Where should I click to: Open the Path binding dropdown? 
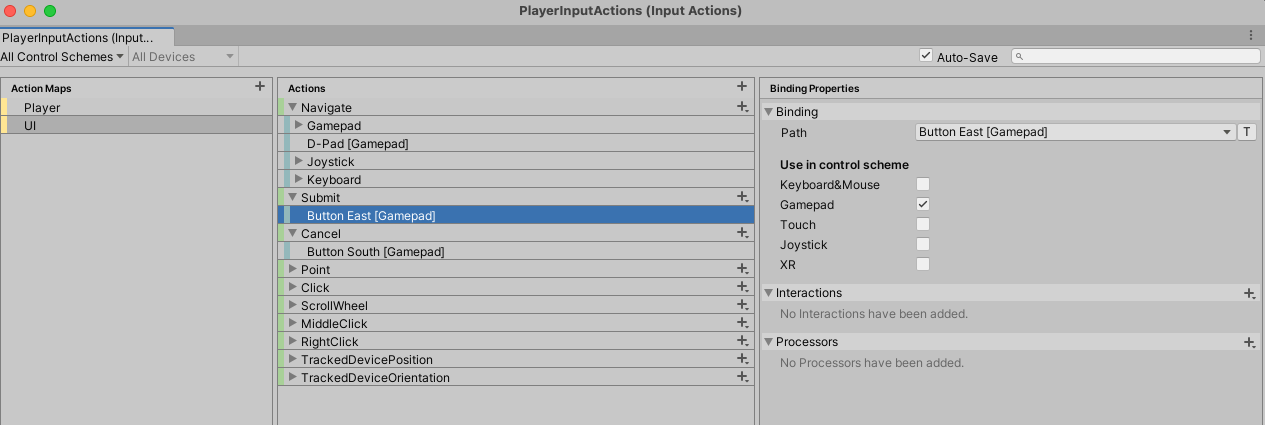click(x=1076, y=132)
